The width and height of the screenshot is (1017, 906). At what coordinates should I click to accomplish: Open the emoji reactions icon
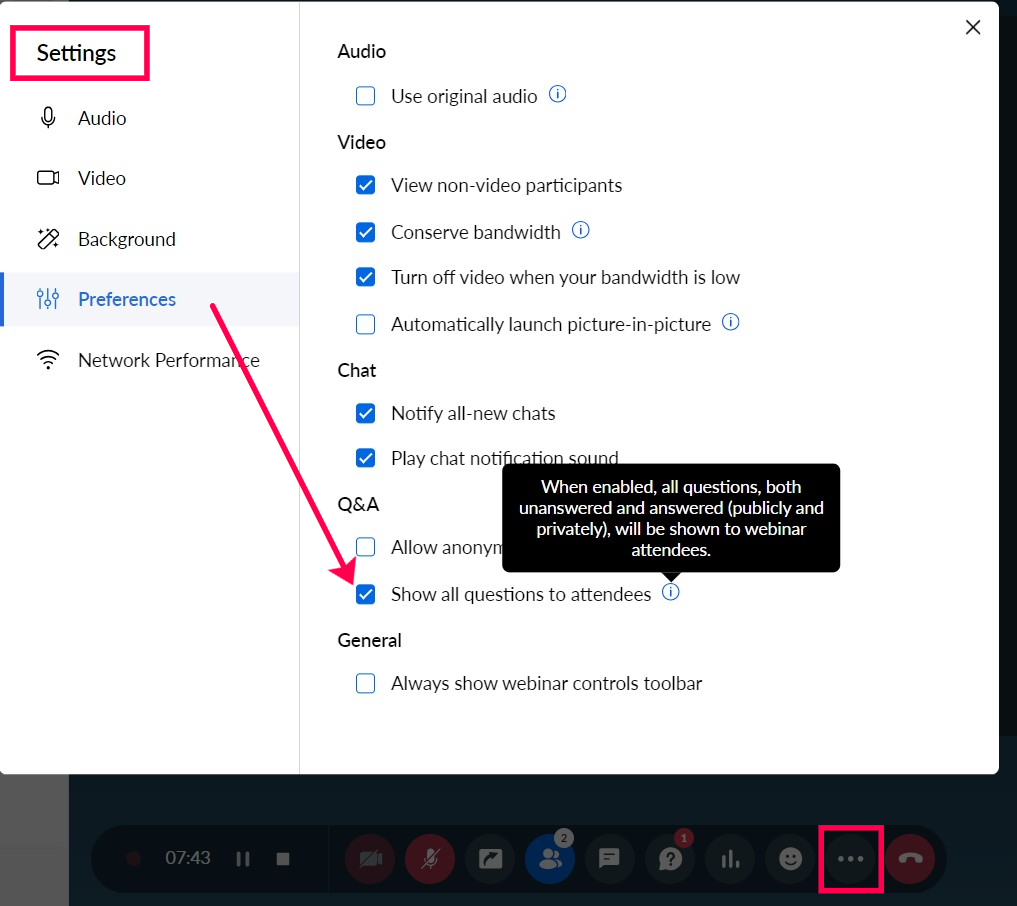(x=790, y=859)
